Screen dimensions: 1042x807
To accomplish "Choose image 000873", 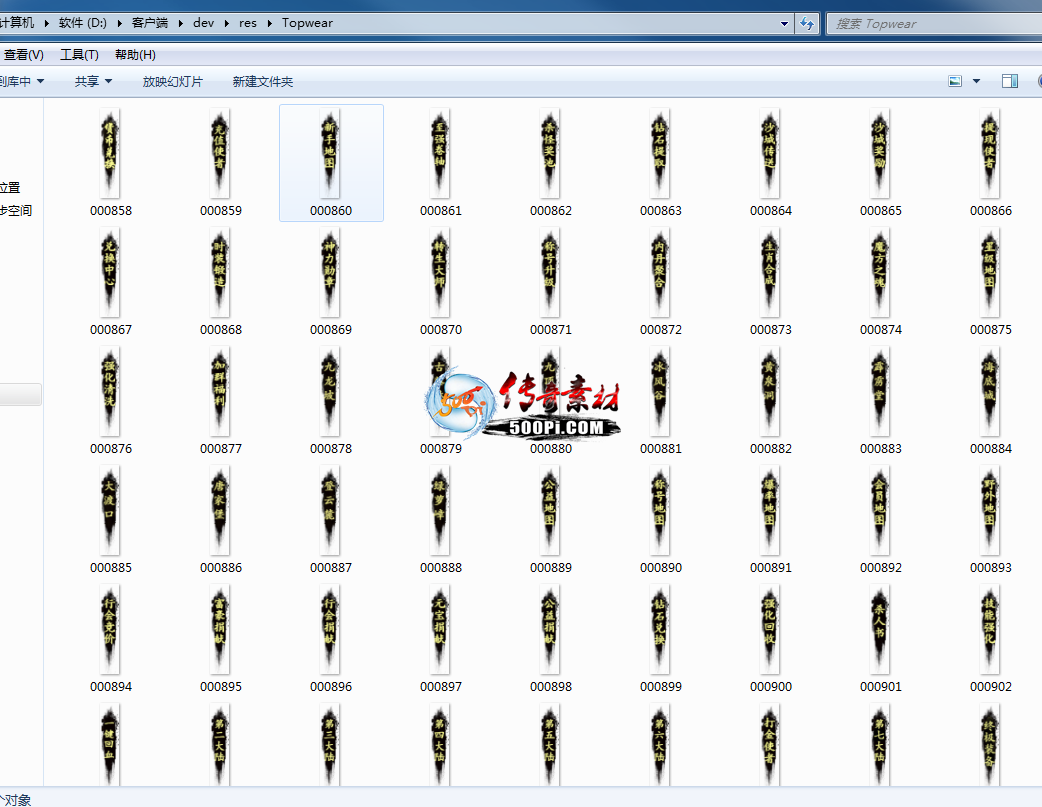I will tap(770, 273).
